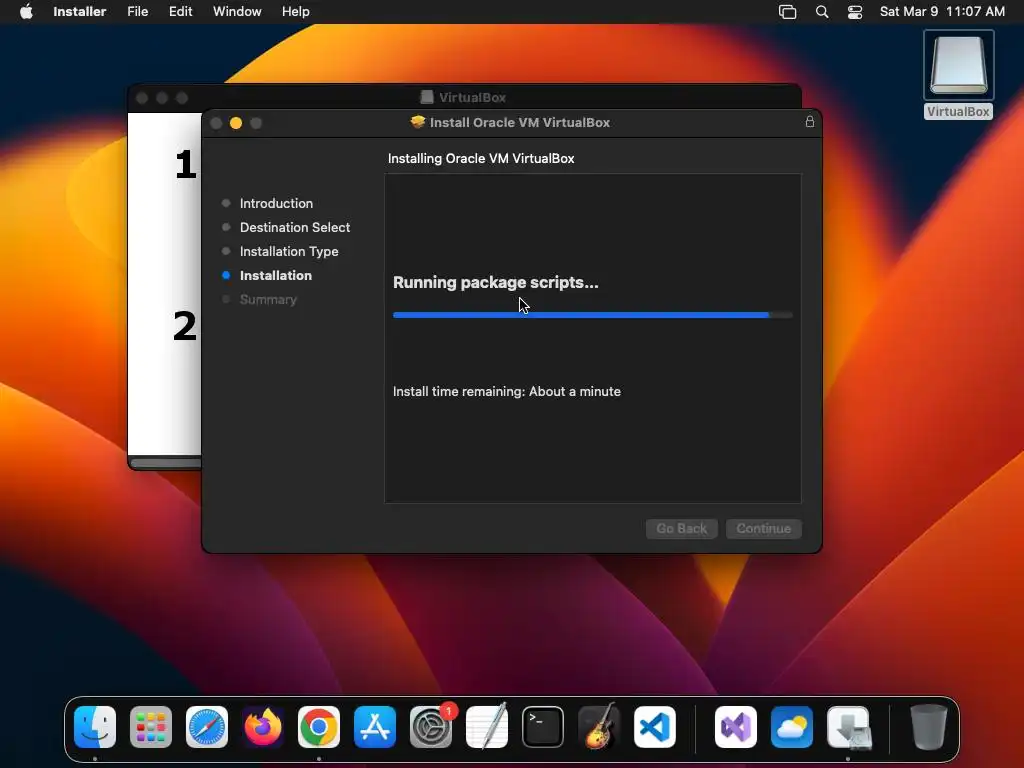Launch Firefox from the dock
The height and width of the screenshot is (768, 1024).
(263, 727)
